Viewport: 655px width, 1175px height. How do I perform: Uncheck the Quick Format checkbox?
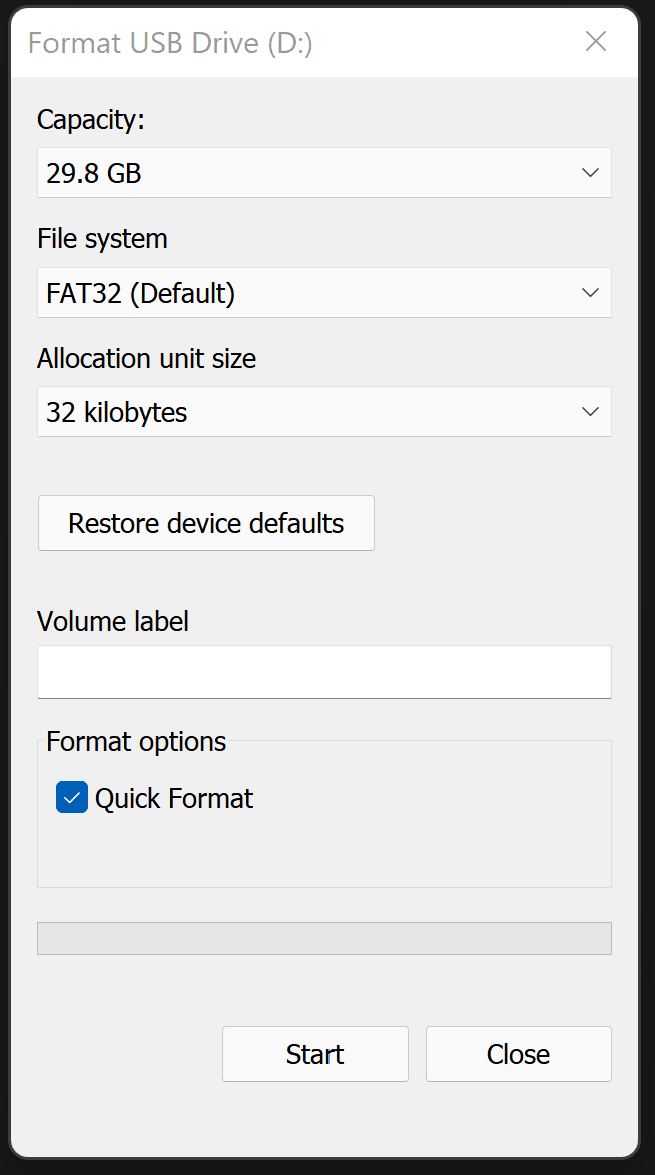72,798
